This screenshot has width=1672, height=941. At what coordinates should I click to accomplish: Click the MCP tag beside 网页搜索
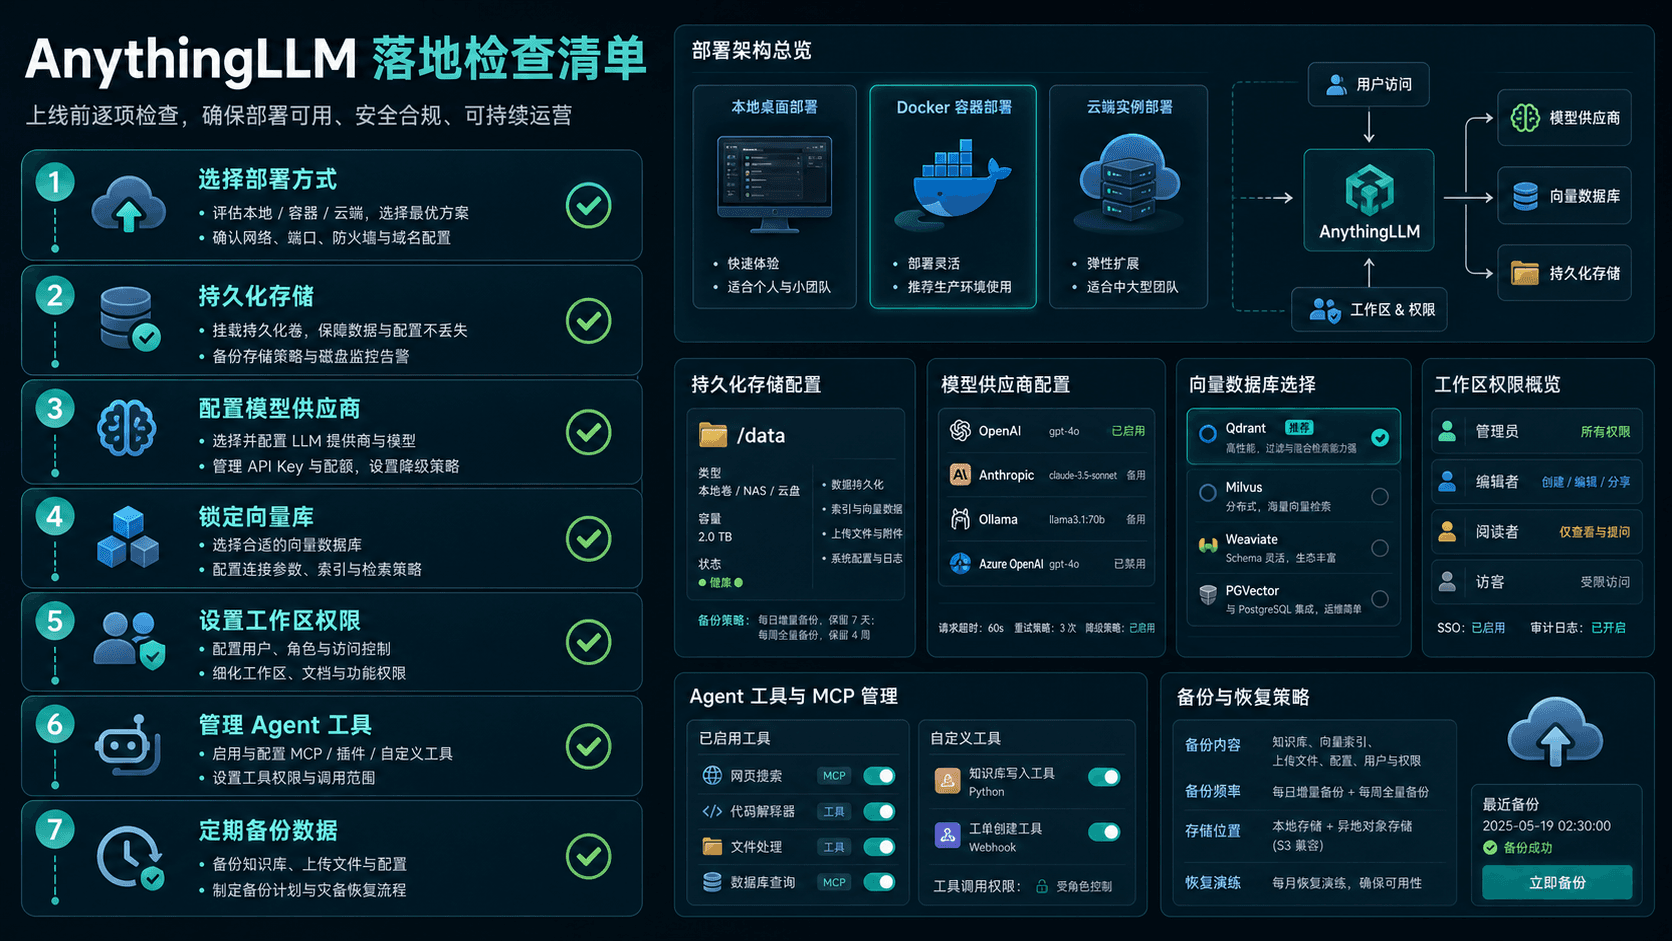pyautogui.click(x=834, y=776)
